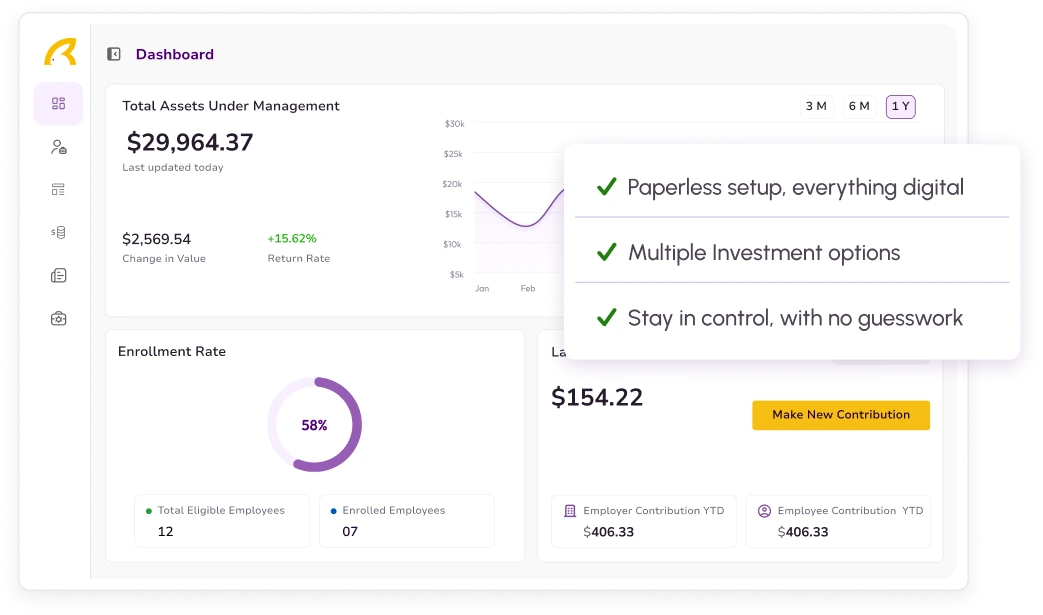This screenshot has width=1043, height=615.
Task: Switch to the 3 M view
Action: coord(817,106)
